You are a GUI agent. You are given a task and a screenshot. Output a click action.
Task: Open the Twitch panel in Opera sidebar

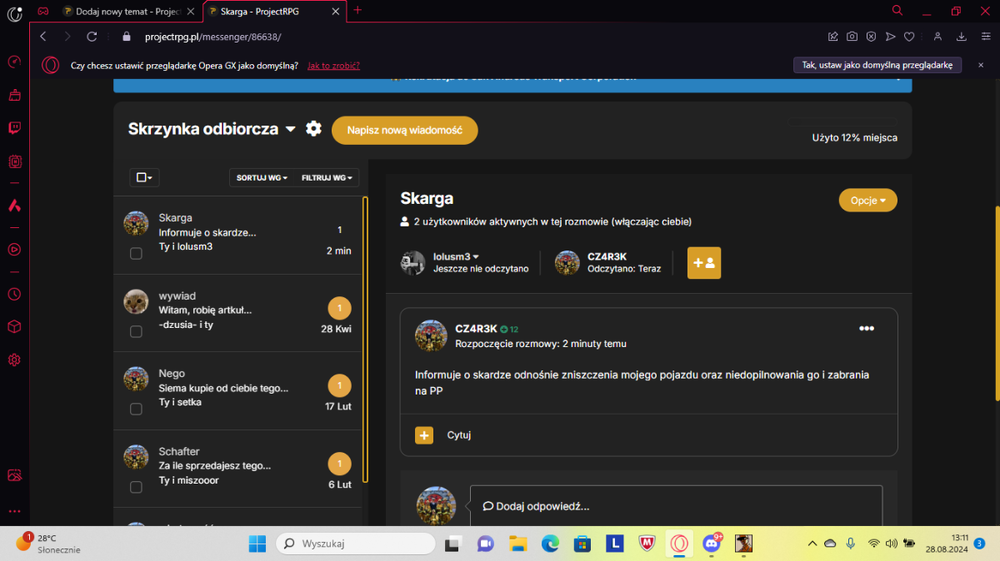coord(15,128)
